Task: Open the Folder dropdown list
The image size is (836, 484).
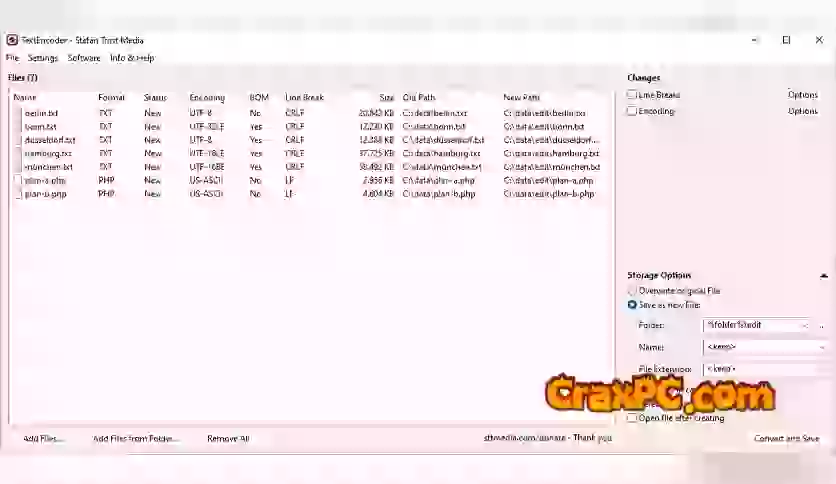Action: 805,325
